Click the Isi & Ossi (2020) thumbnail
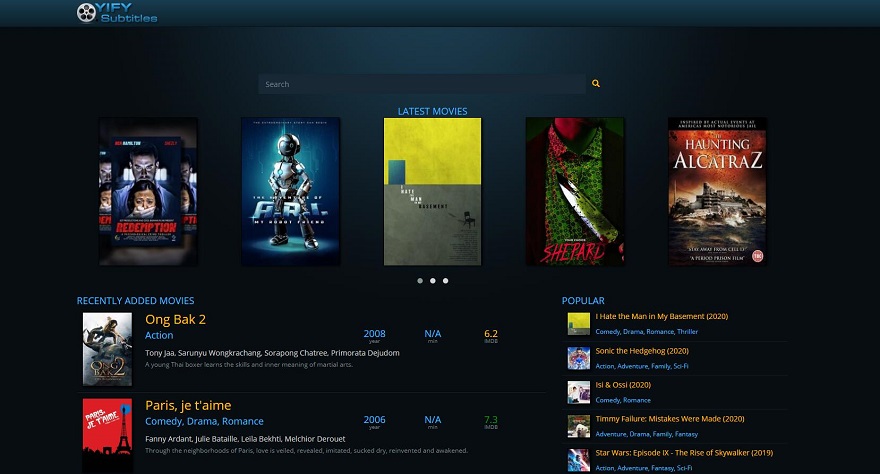 pyautogui.click(x=579, y=393)
